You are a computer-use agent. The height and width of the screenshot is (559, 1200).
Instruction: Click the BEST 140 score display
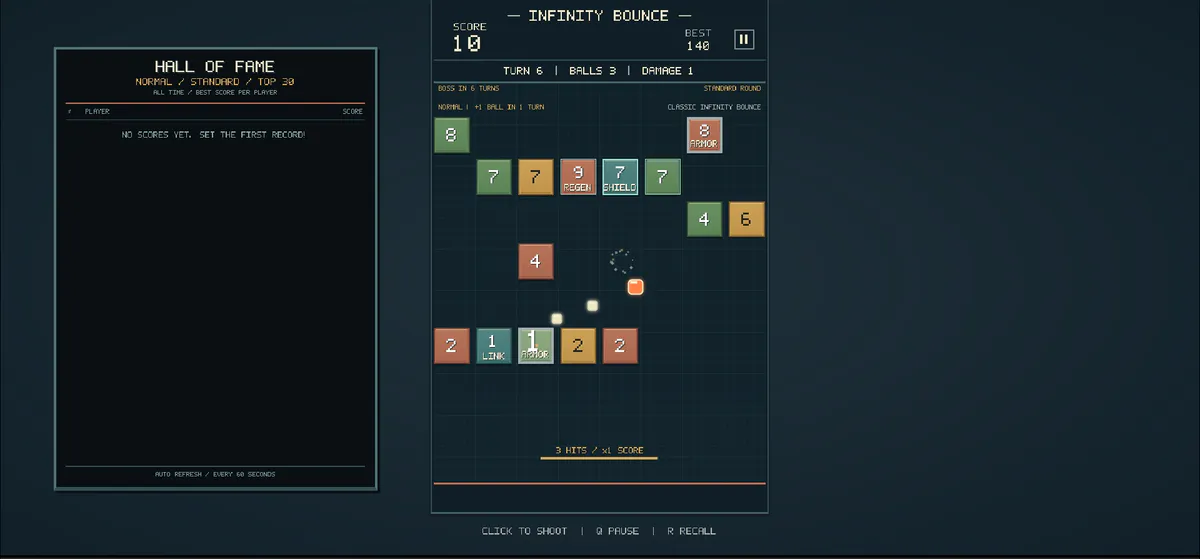click(698, 40)
